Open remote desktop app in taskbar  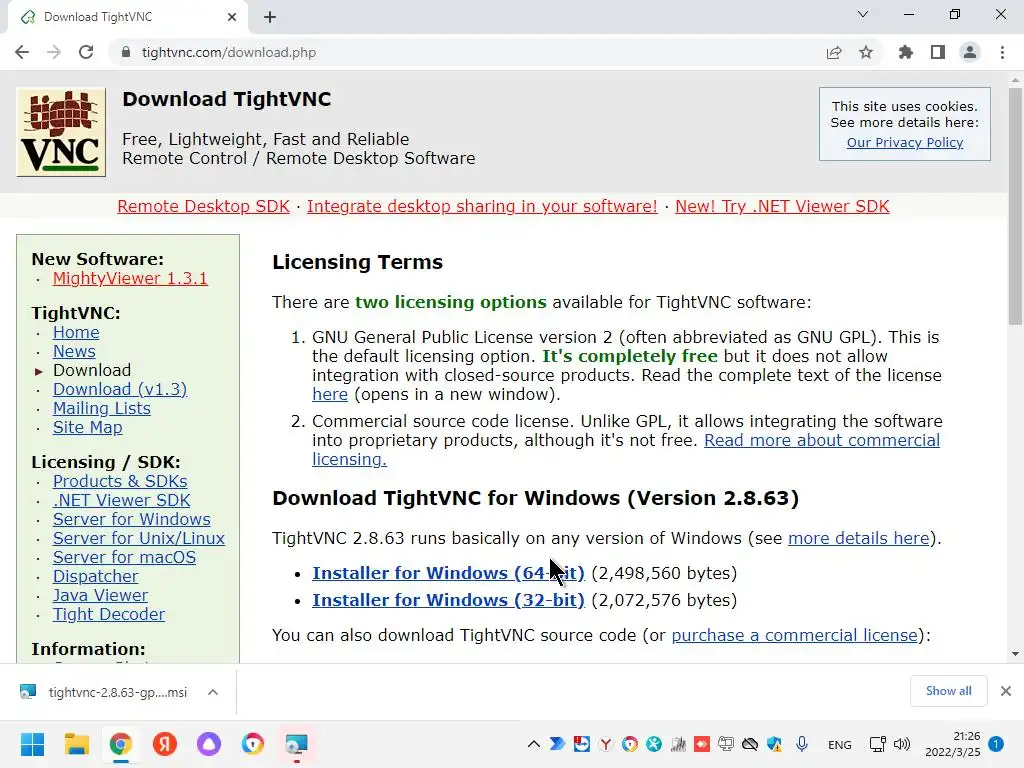(x=296, y=744)
